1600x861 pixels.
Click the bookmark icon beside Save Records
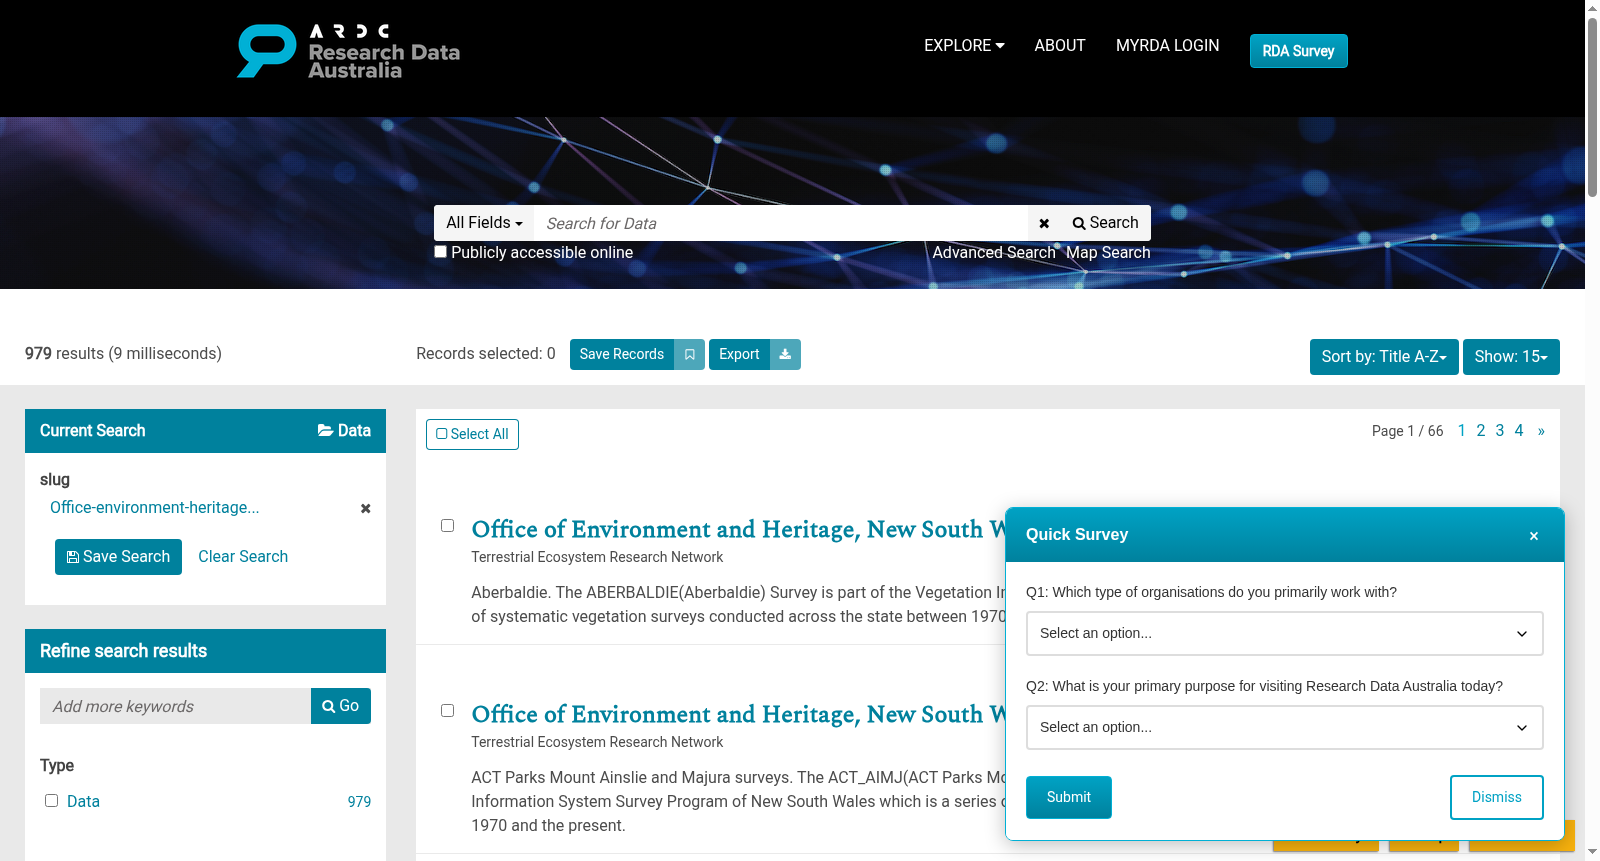click(689, 354)
